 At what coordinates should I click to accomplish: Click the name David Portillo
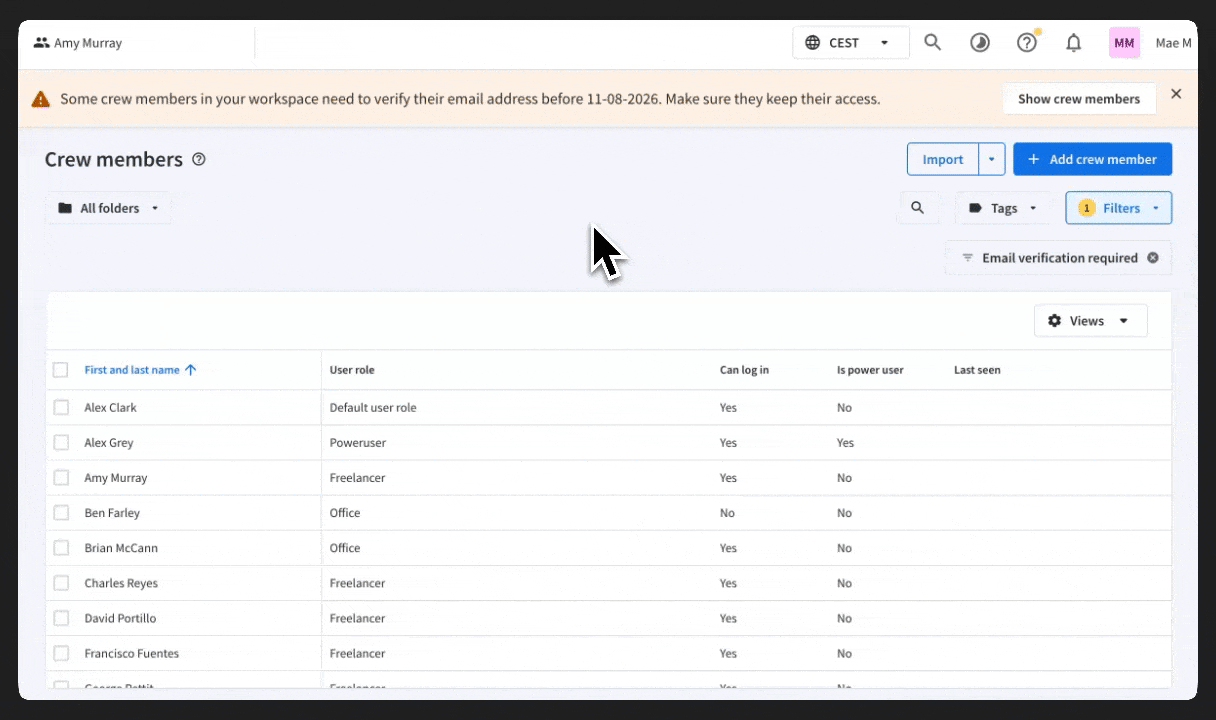(x=120, y=618)
